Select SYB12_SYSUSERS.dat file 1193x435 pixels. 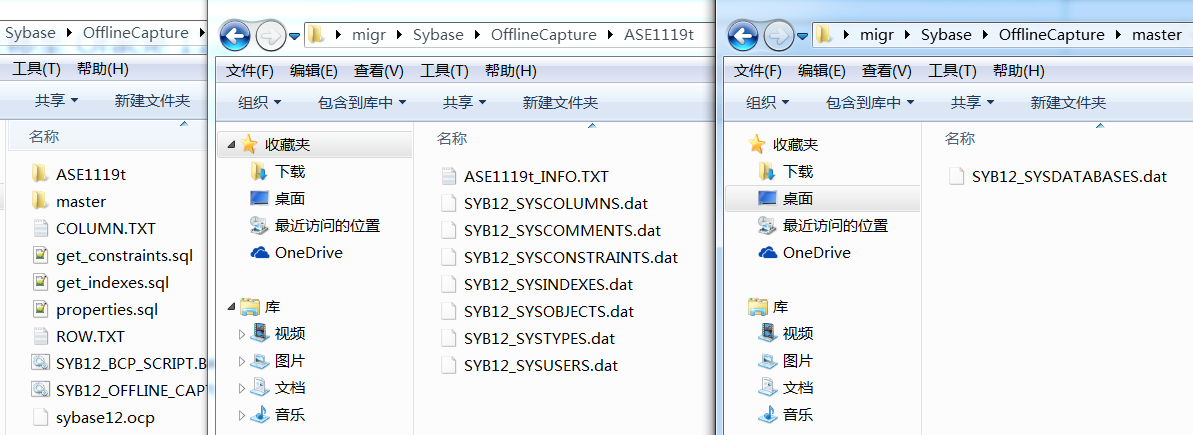pos(530,365)
